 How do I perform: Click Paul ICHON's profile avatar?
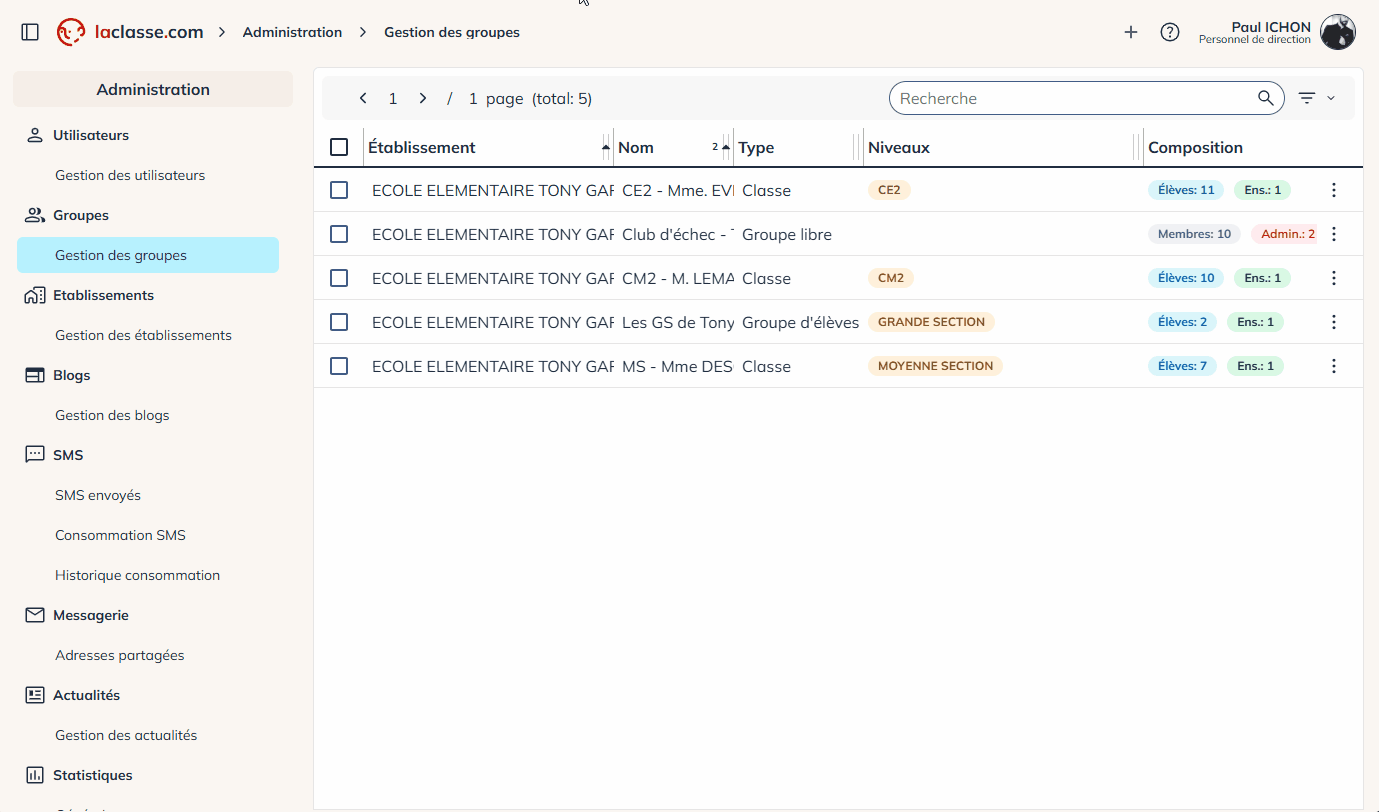point(1337,32)
